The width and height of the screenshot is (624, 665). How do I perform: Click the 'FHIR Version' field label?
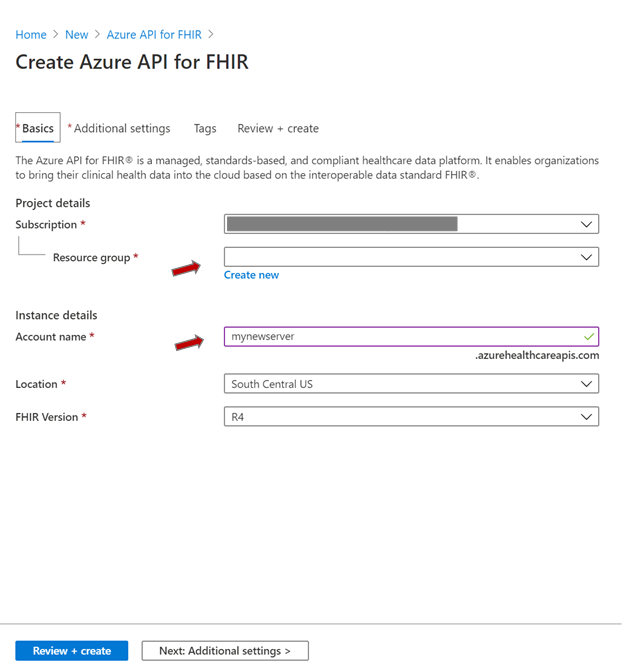tap(47, 417)
